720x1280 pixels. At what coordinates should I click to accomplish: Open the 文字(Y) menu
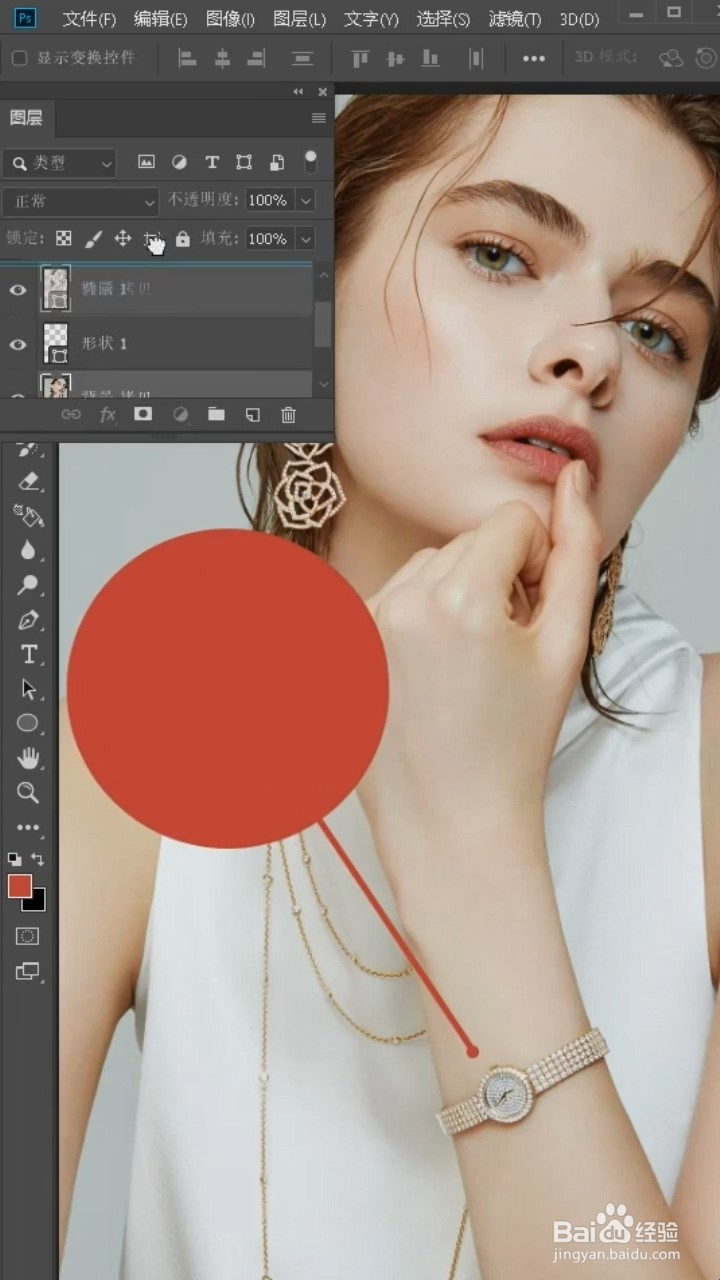click(x=371, y=19)
